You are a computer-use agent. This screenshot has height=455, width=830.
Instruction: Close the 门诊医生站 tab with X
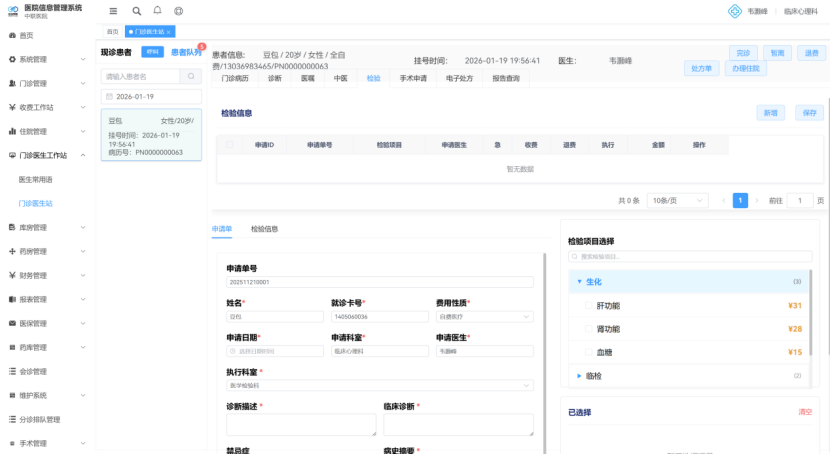[169, 32]
